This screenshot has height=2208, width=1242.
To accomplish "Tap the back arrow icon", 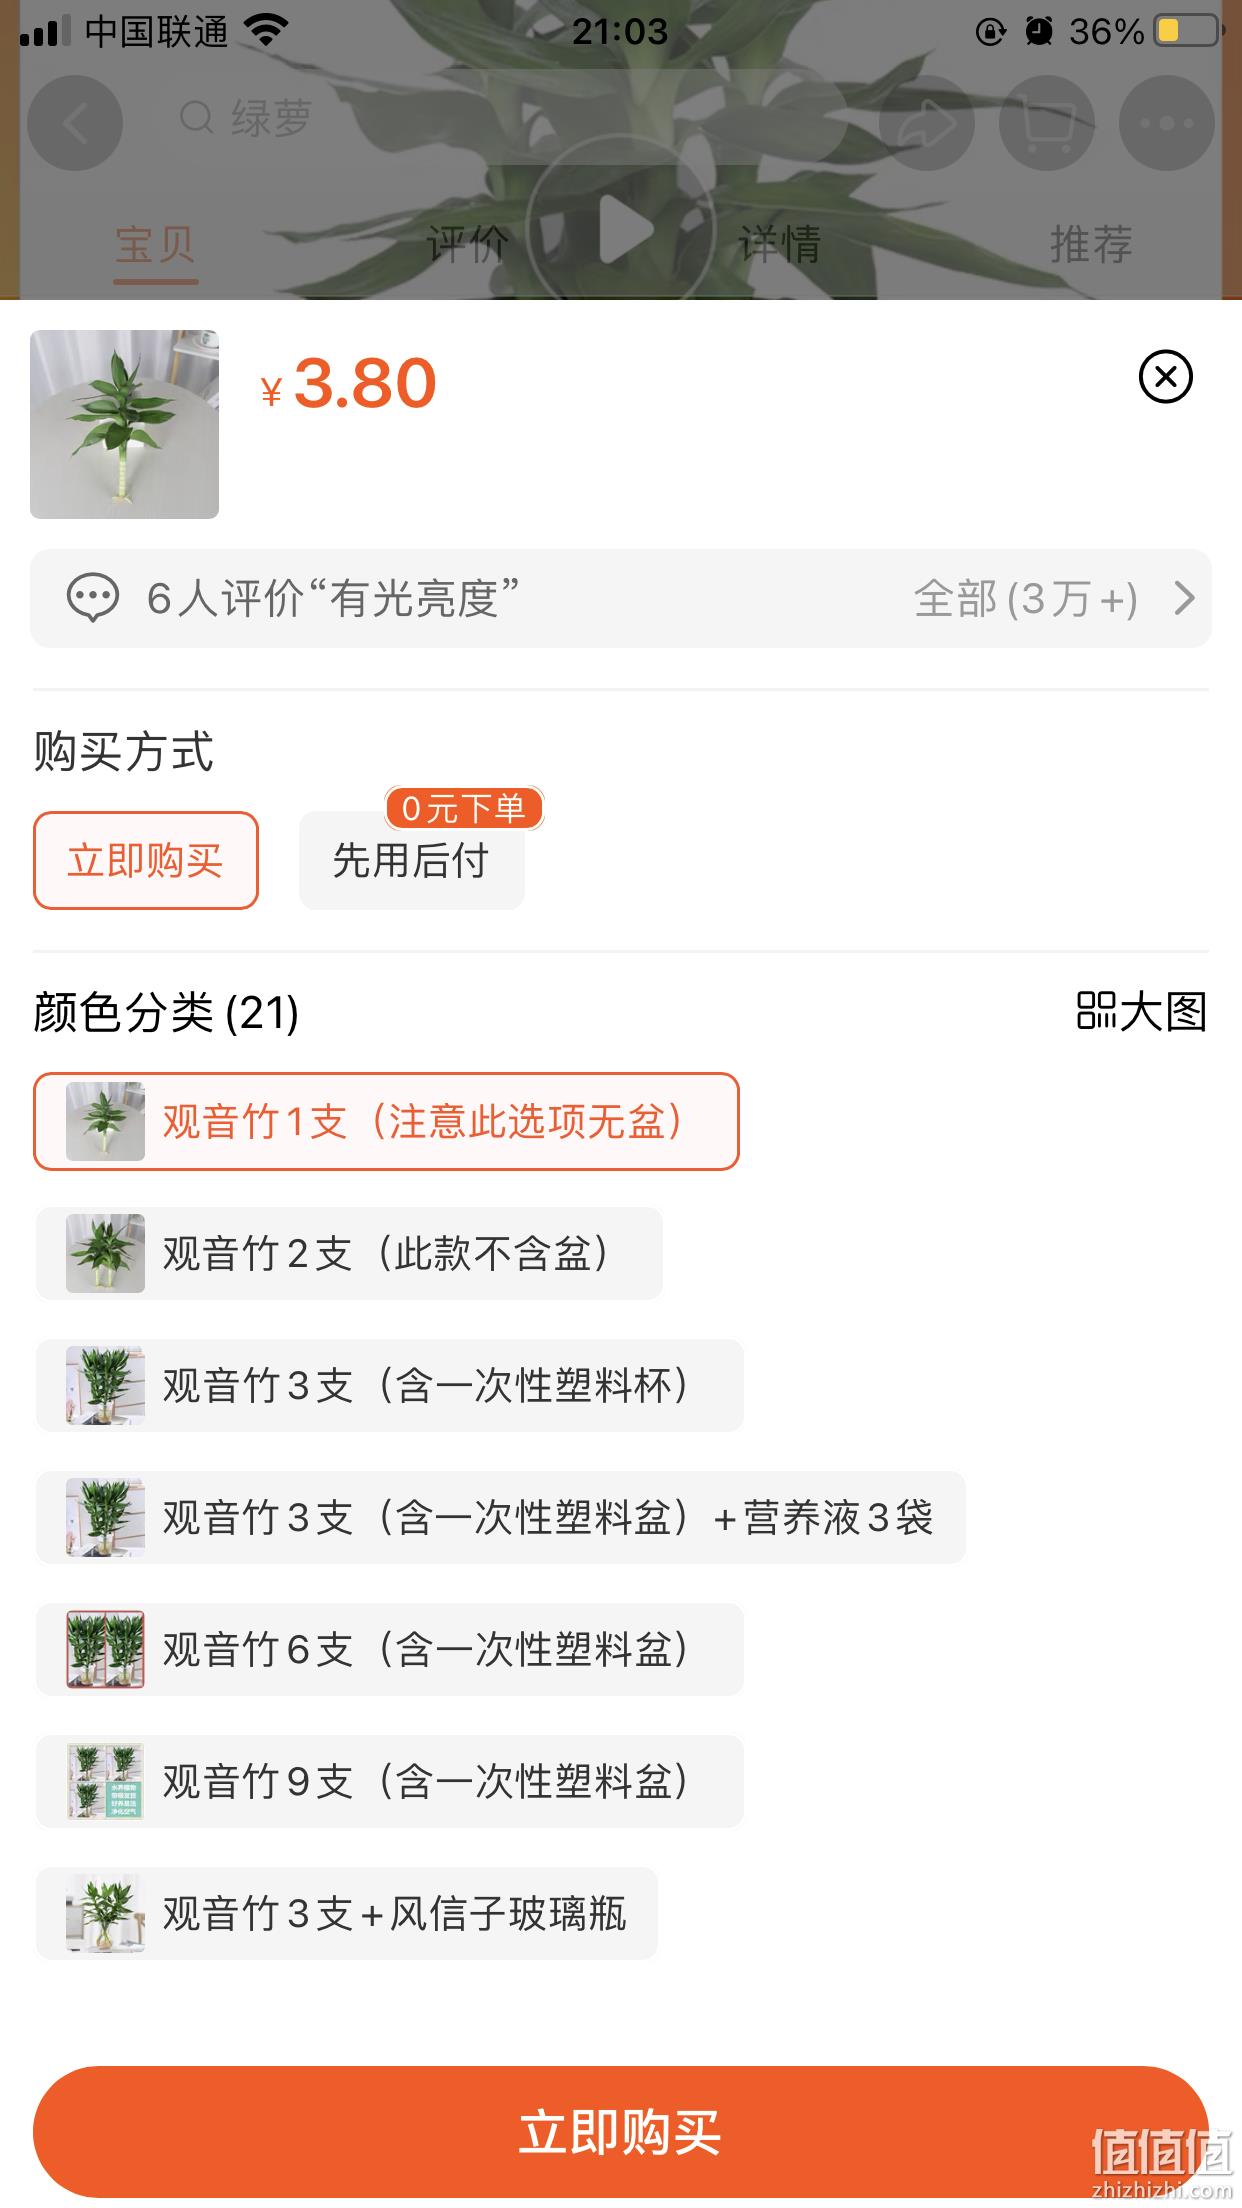I will coord(75,123).
